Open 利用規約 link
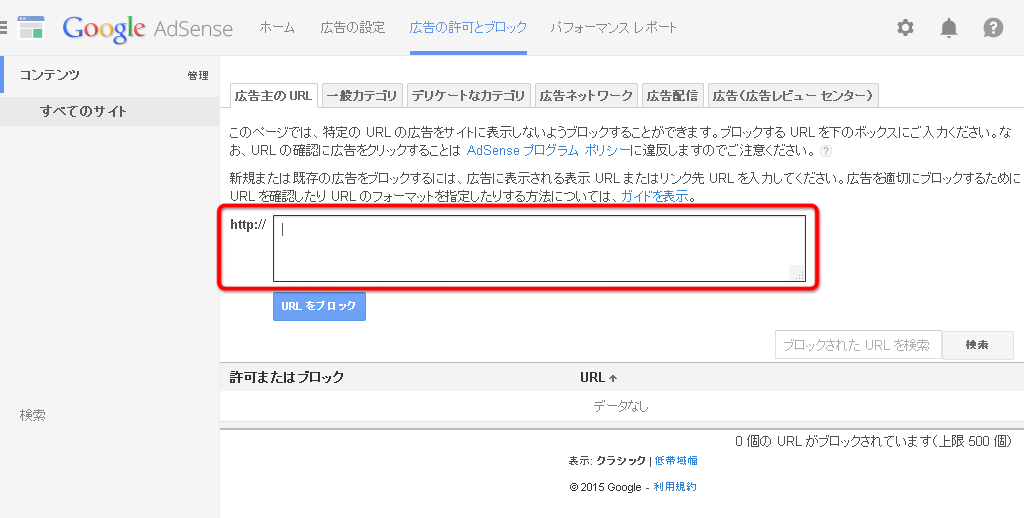The width and height of the screenshot is (1024, 518). 675,487
